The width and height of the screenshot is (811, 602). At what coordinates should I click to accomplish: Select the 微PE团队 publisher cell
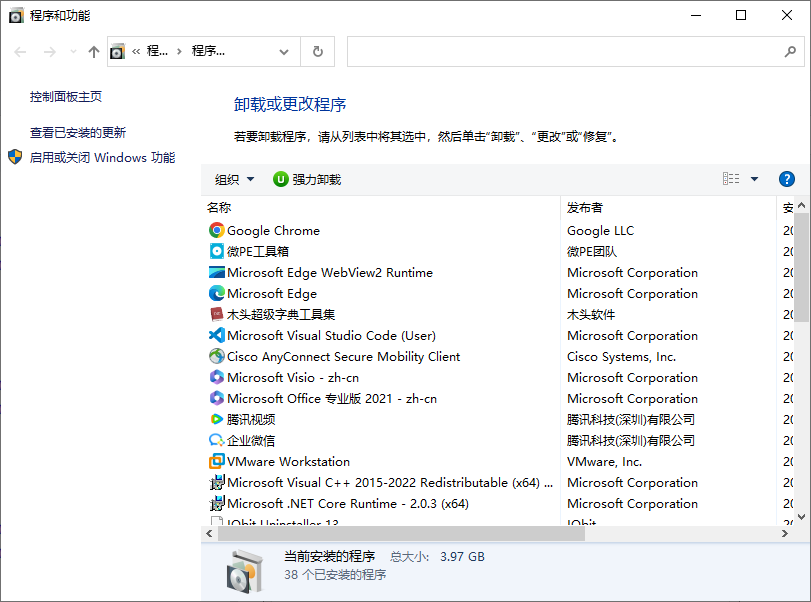pos(592,251)
